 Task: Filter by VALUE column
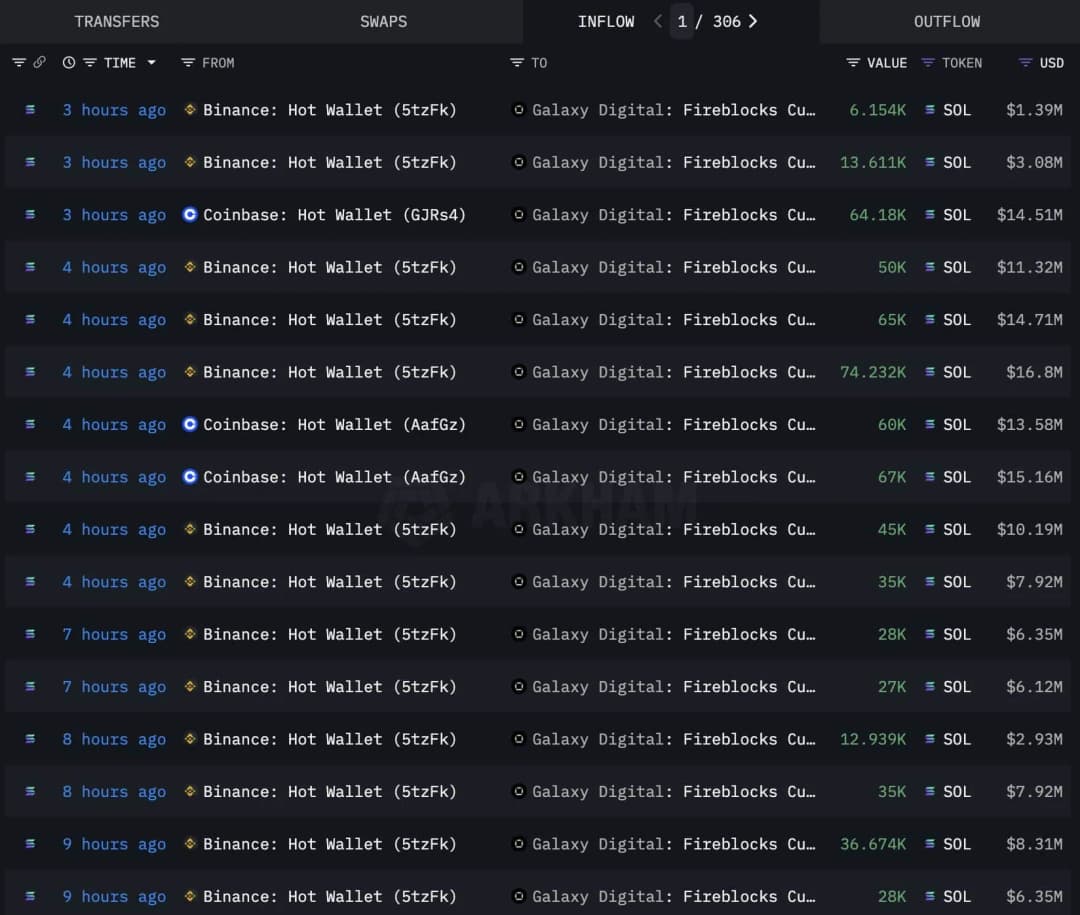pos(853,63)
